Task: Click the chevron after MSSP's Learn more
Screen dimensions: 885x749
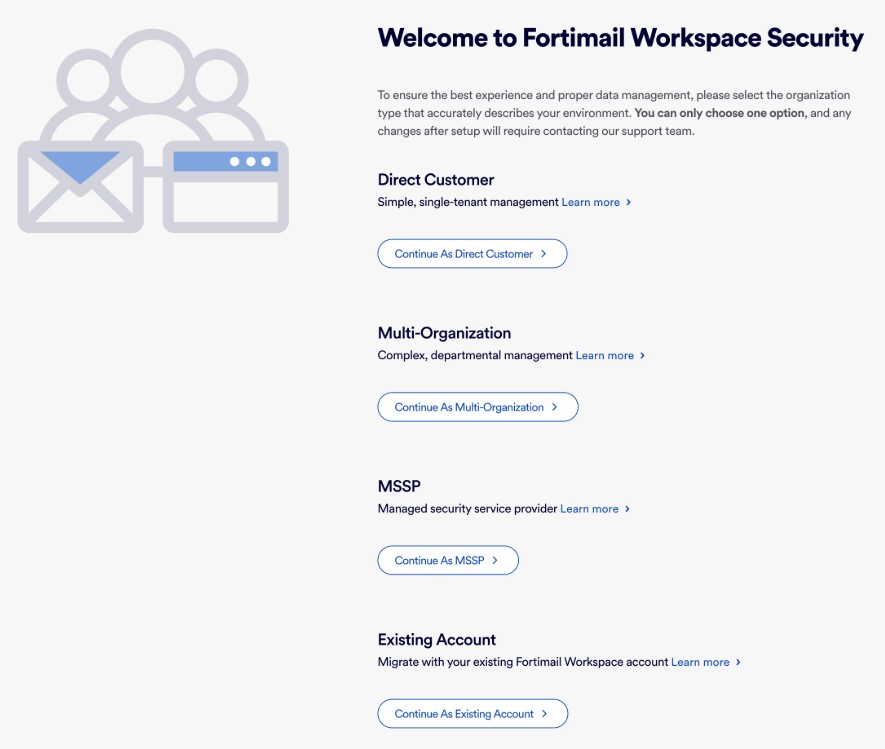Action: [x=627, y=509]
